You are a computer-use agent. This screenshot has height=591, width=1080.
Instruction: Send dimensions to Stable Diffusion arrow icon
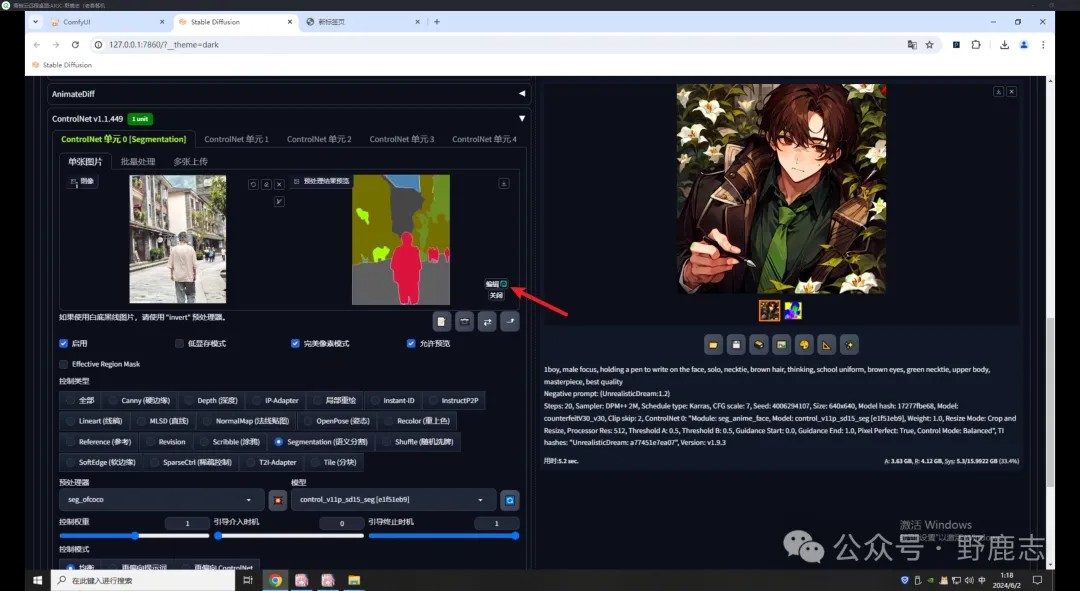[510, 321]
